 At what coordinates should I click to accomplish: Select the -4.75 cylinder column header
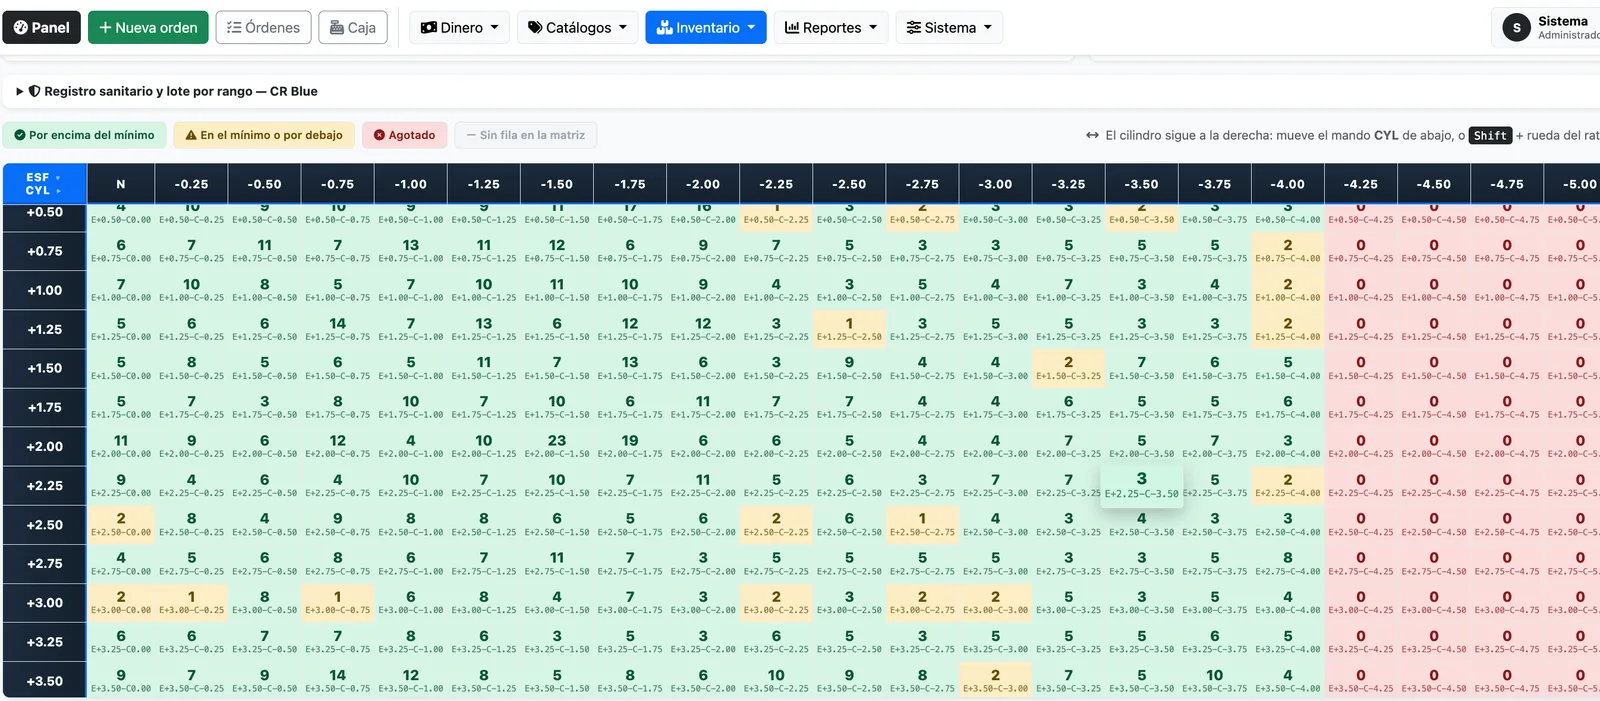[1507, 184]
